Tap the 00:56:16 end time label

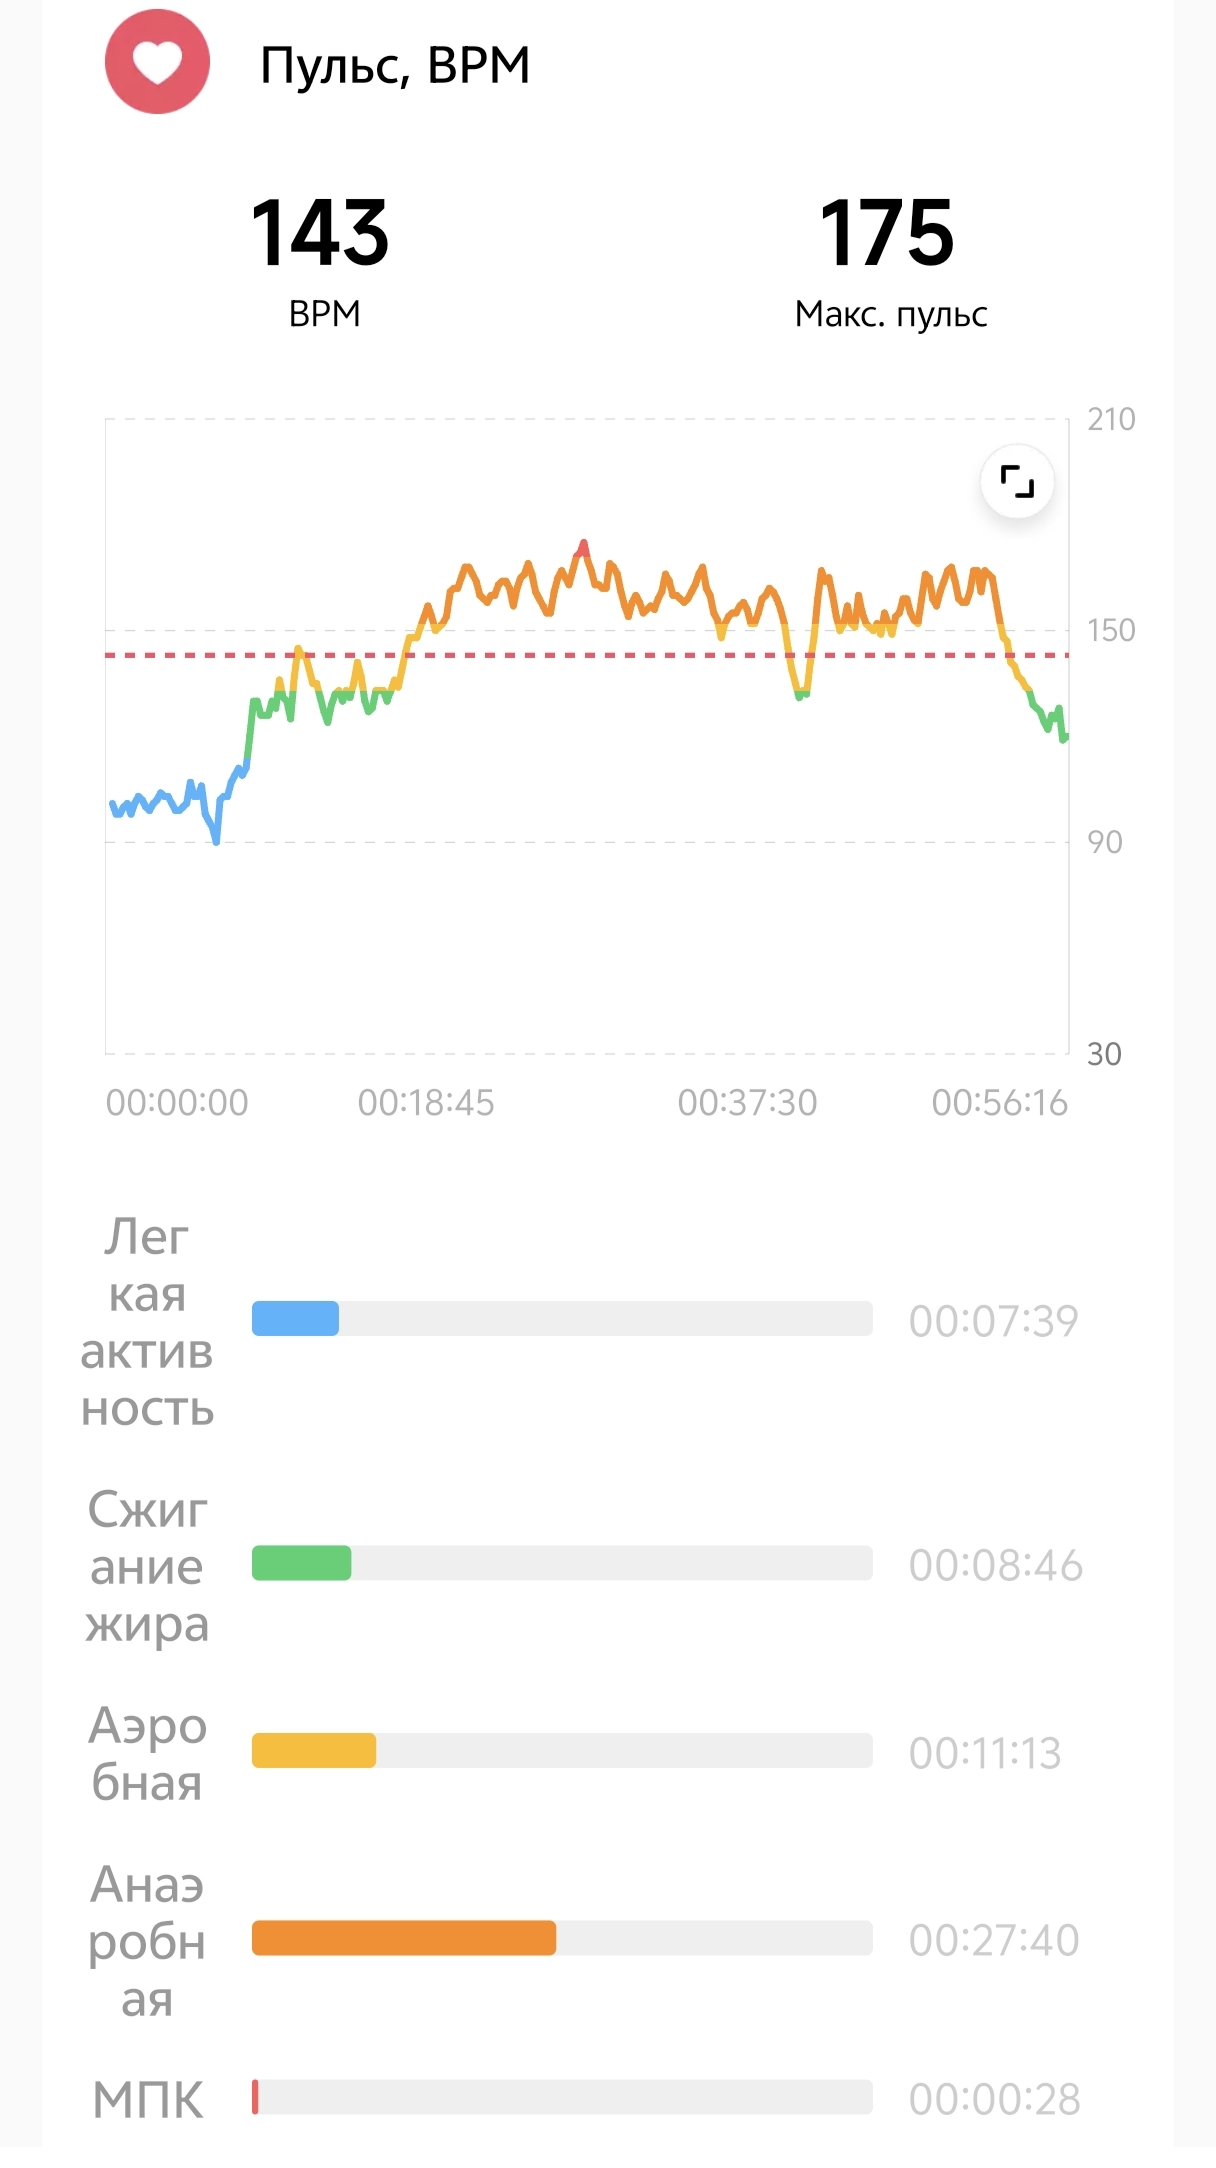[x=1000, y=1103]
